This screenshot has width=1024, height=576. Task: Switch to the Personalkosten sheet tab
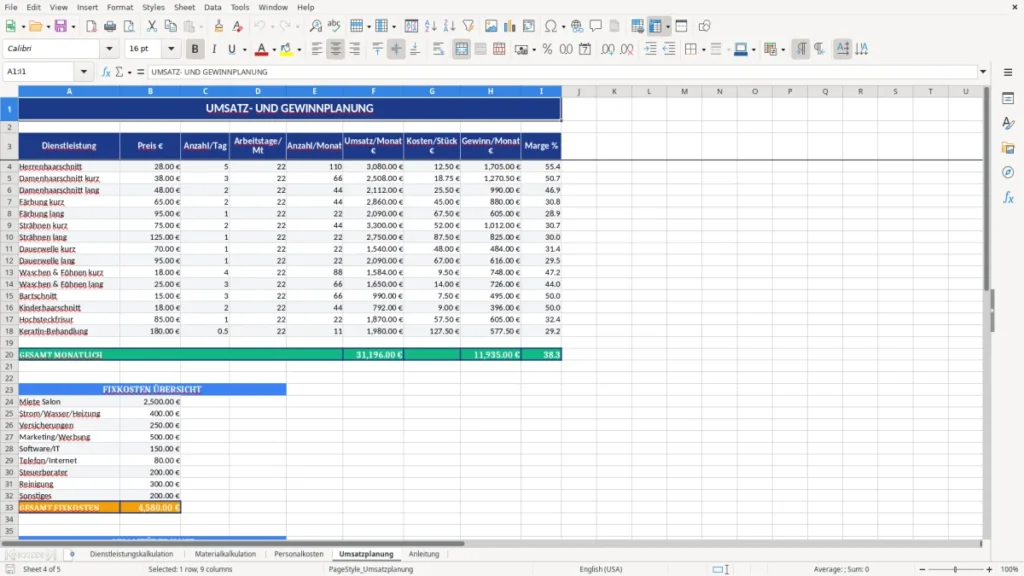click(x=298, y=554)
